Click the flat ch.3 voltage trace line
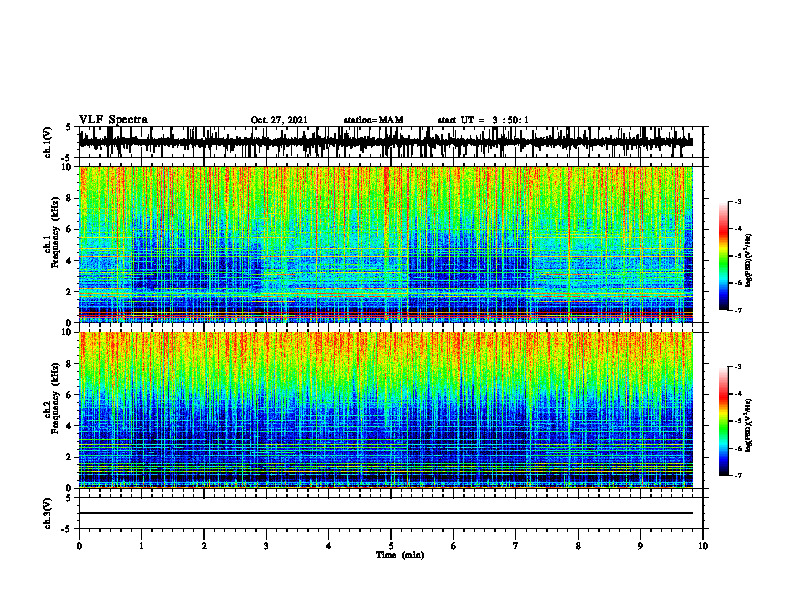Viewport: 792px width, 612px height. click(x=386, y=513)
